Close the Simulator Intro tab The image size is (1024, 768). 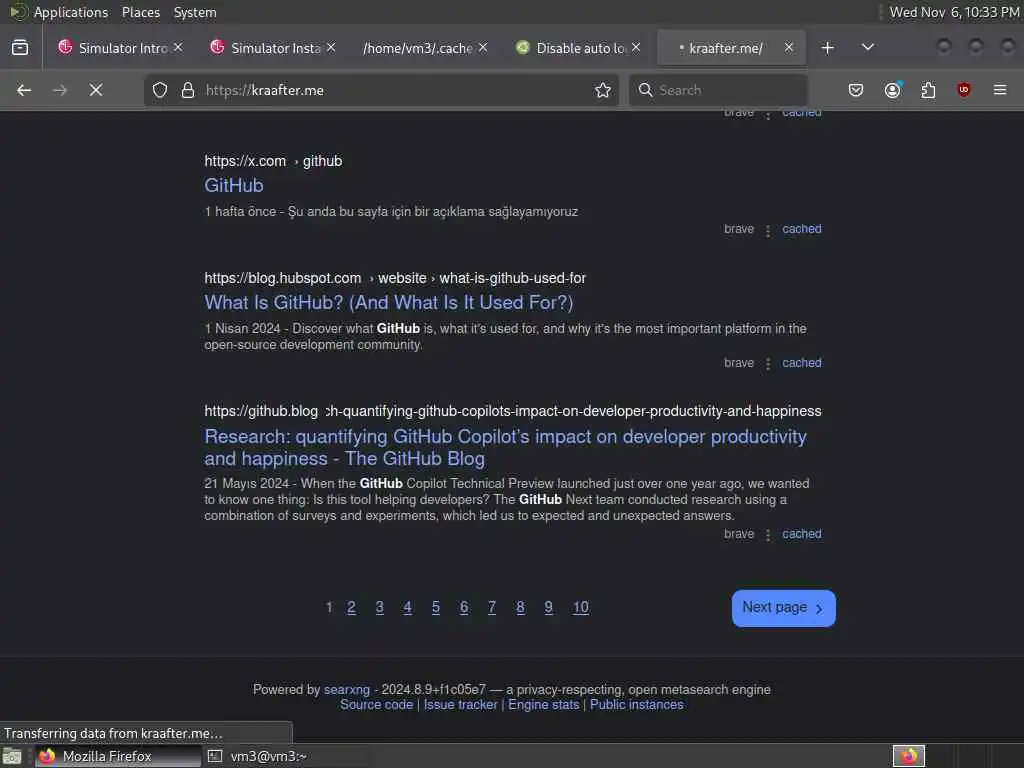click(178, 48)
